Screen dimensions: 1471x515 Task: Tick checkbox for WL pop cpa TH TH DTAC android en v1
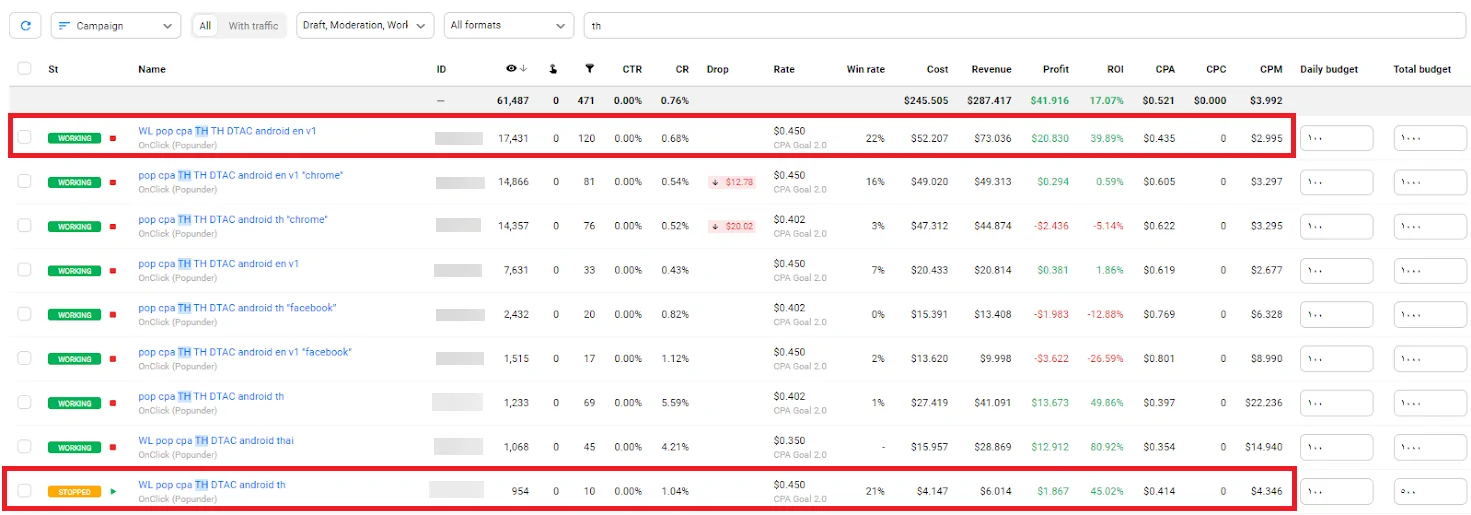[25, 138]
